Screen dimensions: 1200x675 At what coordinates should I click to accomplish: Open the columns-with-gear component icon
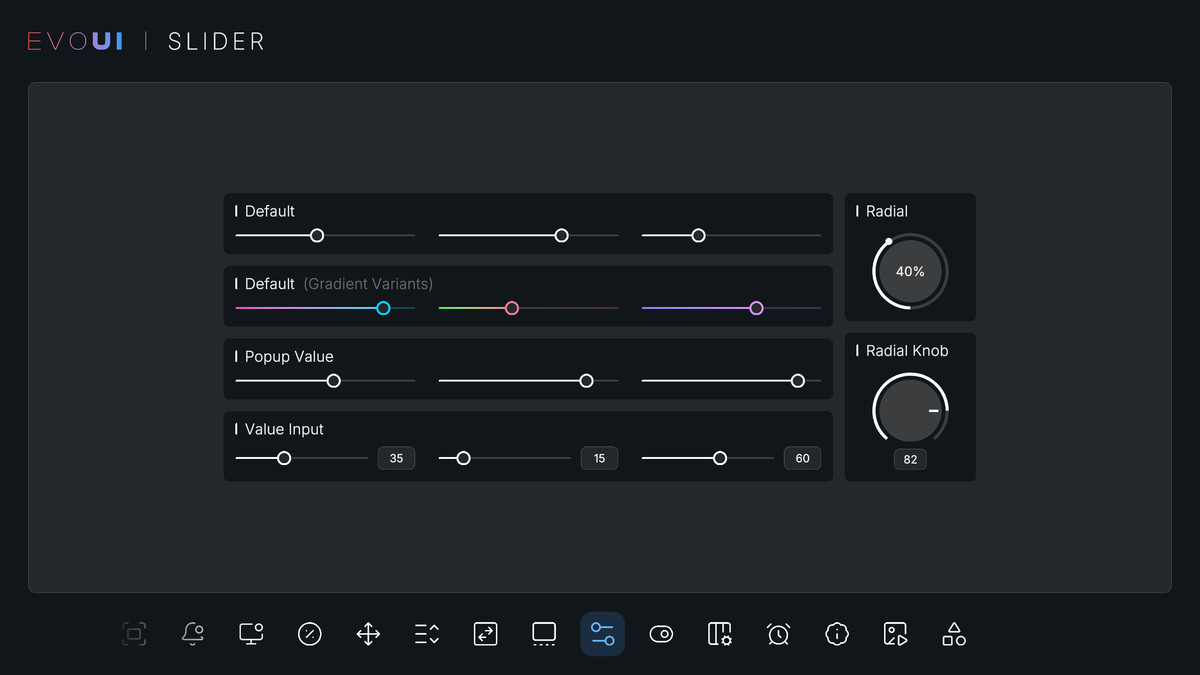tap(720, 633)
